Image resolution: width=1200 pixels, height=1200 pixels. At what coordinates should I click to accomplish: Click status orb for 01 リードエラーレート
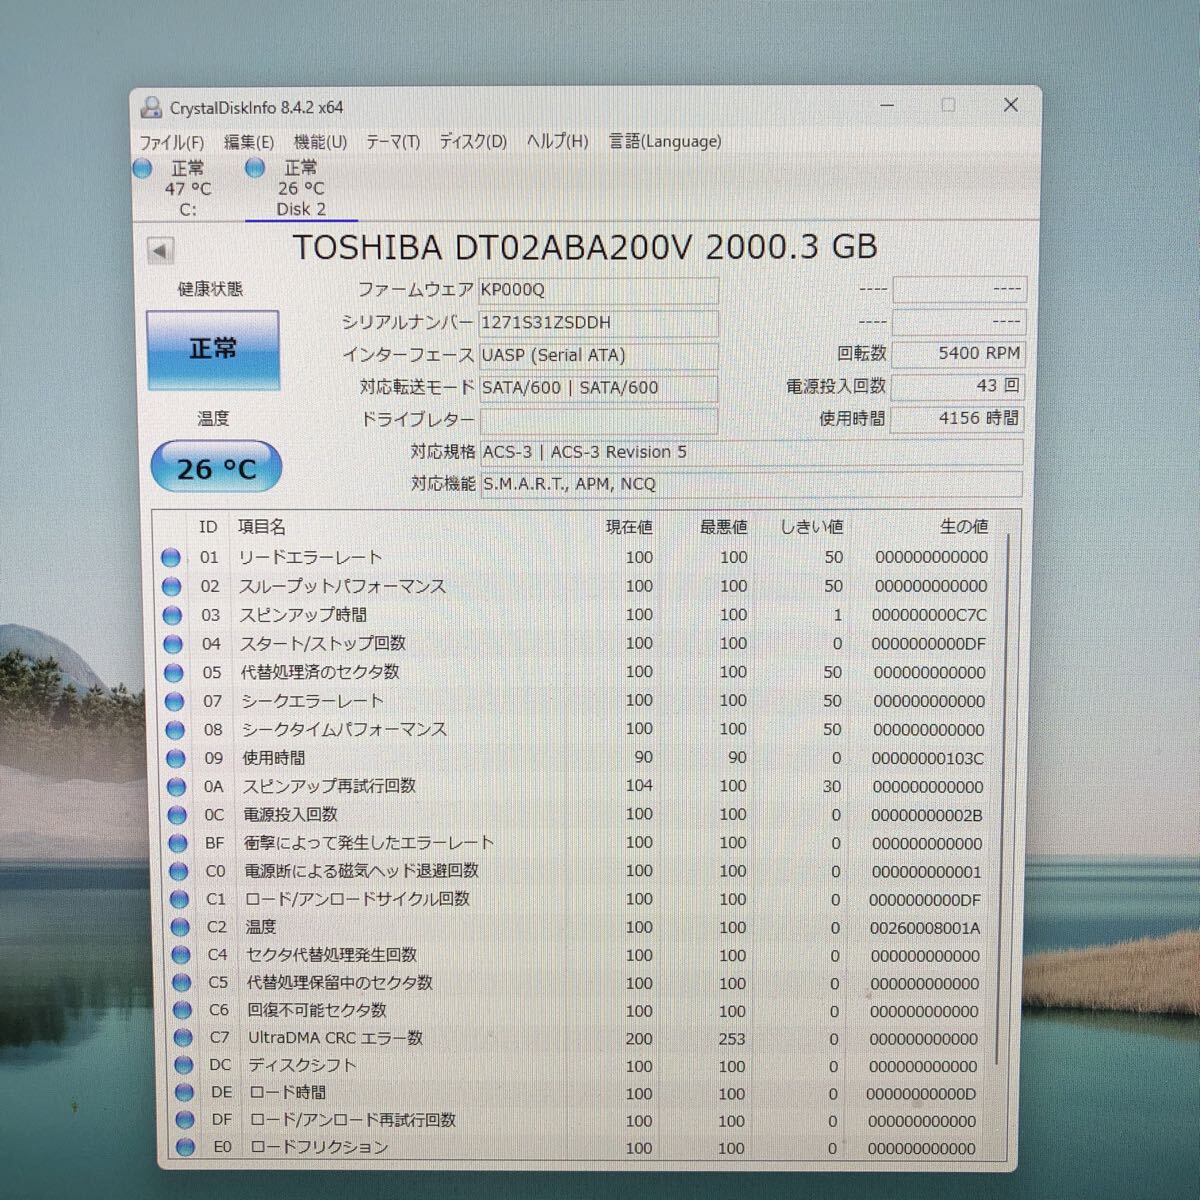pos(171,558)
